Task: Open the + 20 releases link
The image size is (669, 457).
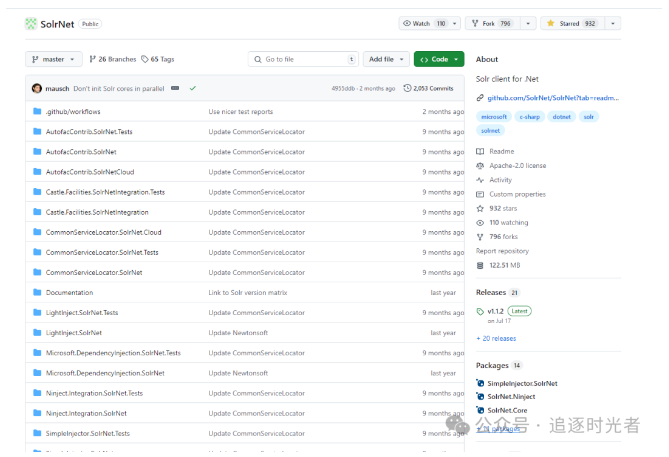Action: pyautogui.click(x=496, y=338)
